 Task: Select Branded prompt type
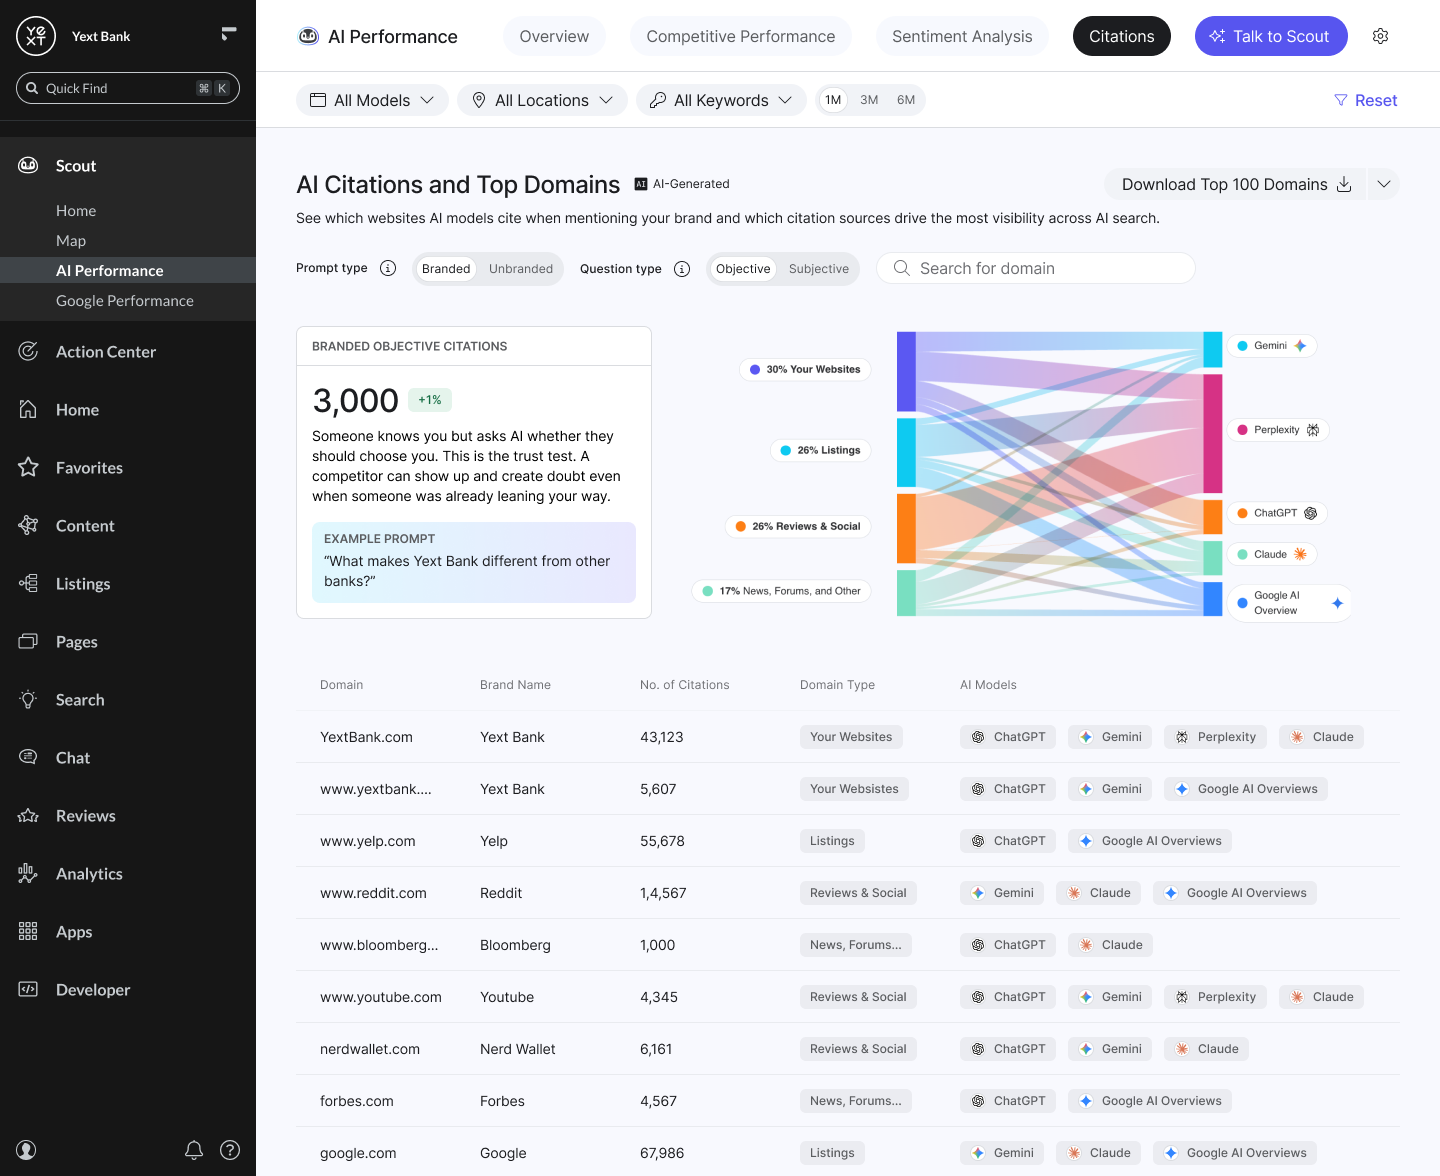tap(446, 269)
